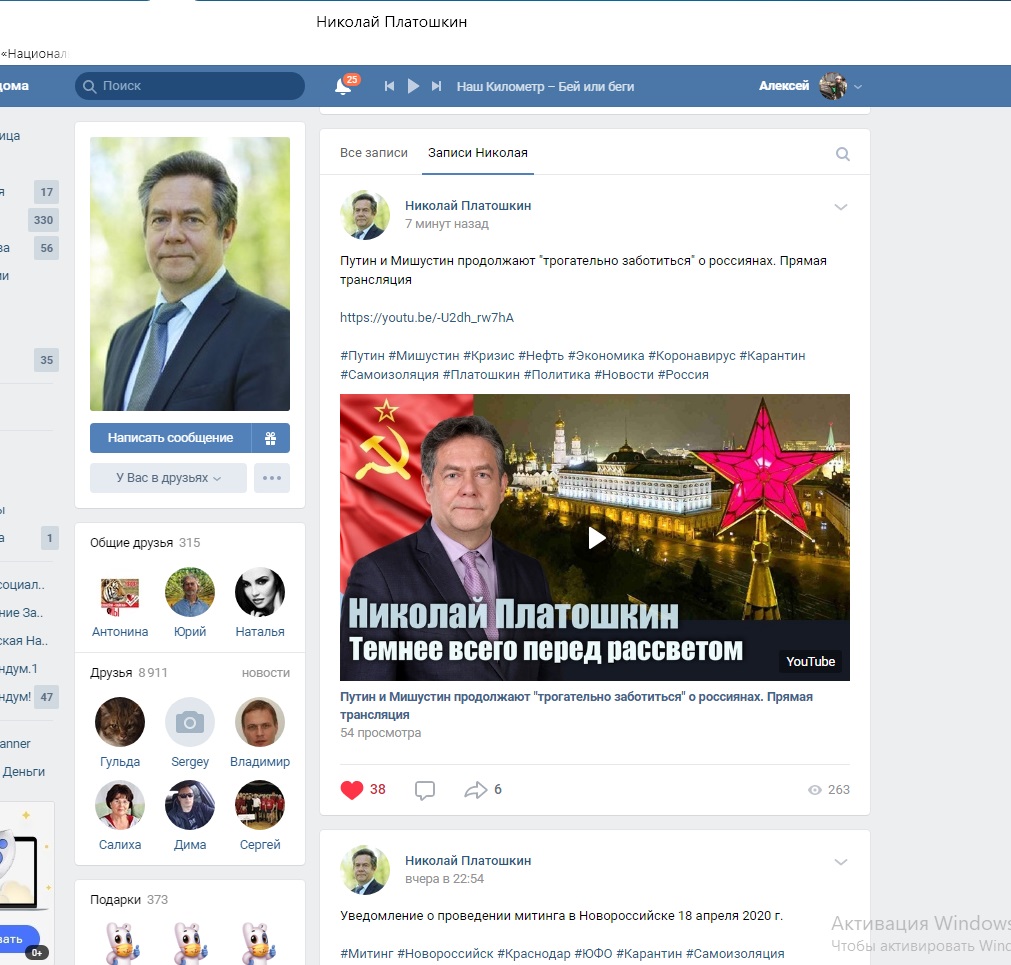Open the profile actions three-dots button
This screenshot has width=1011, height=965.
click(x=272, y=478)
